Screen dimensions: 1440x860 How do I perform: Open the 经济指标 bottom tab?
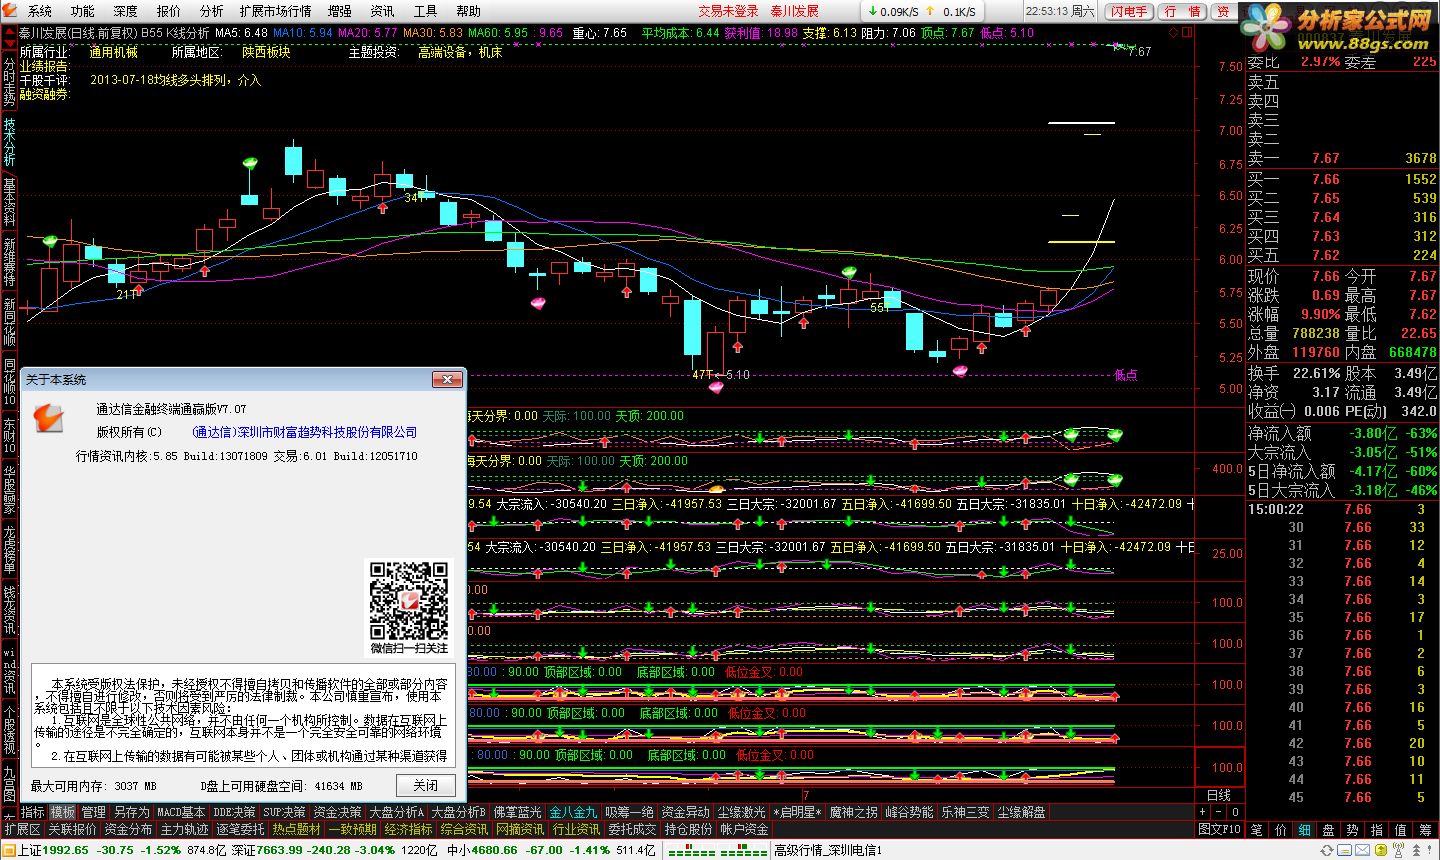(x=409, y=829)
